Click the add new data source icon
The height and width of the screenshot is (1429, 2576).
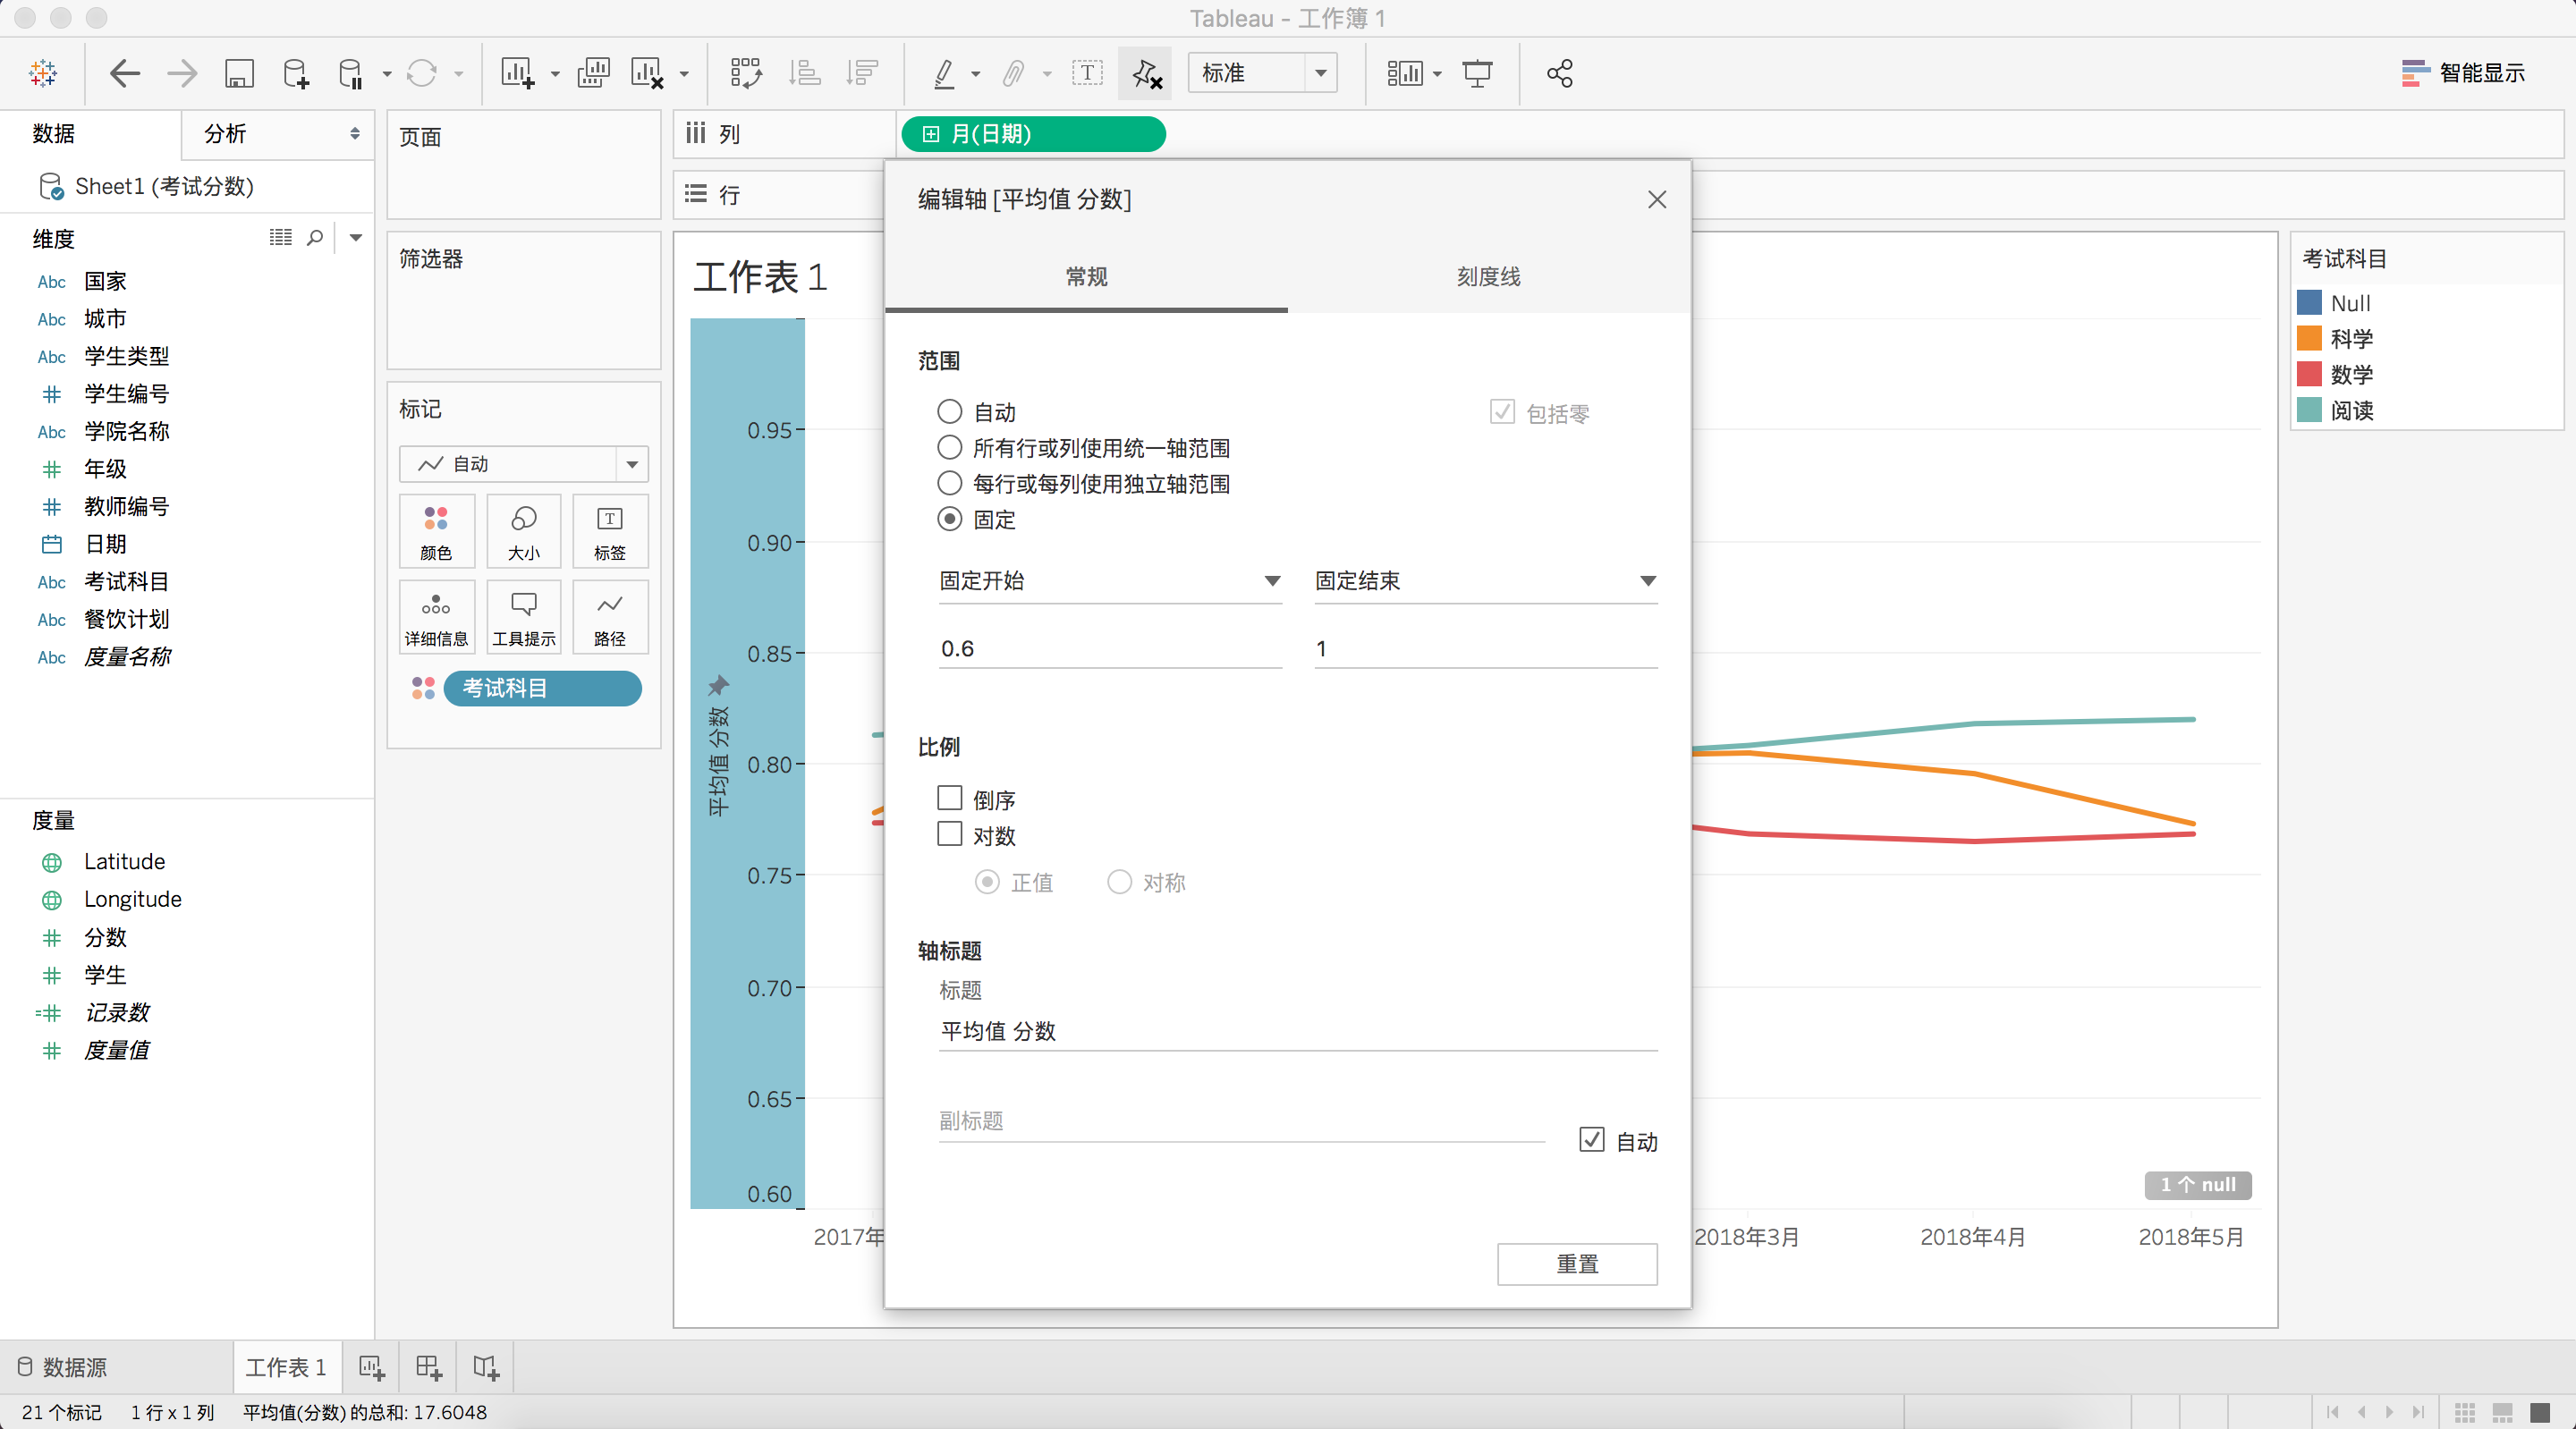[x=295, y=73]
